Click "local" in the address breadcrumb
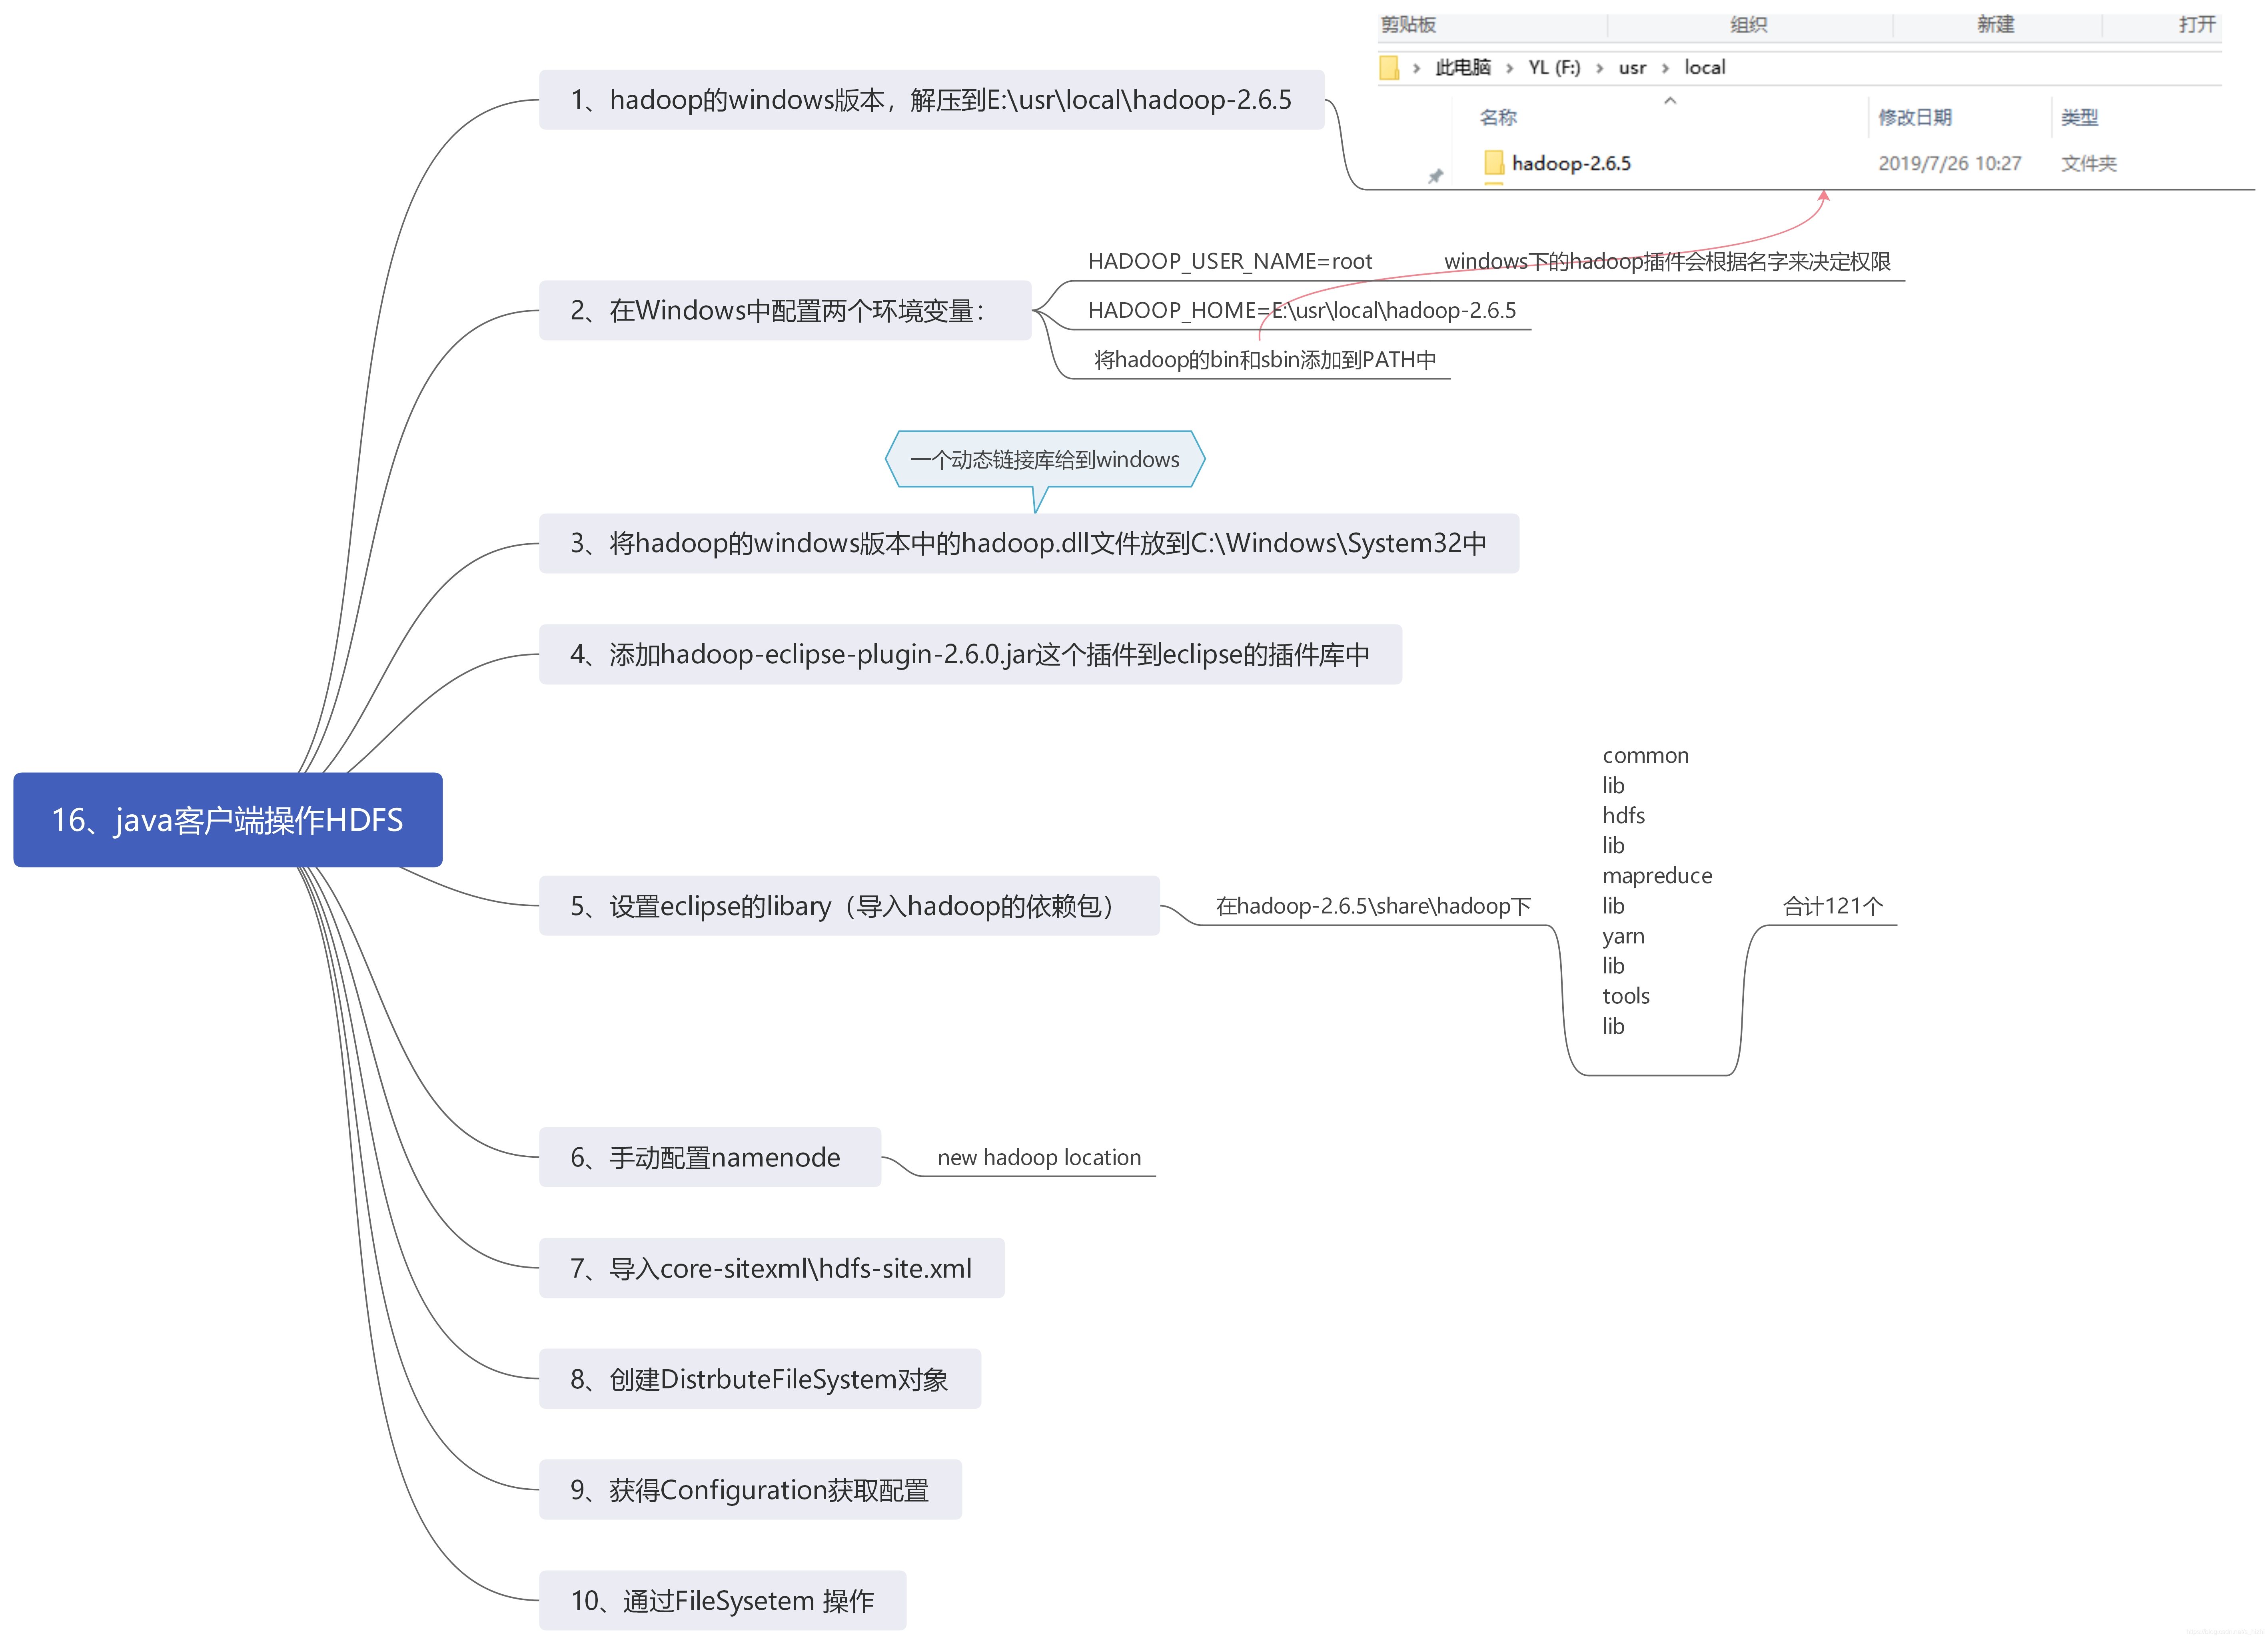 click(x=1704, y=67)
